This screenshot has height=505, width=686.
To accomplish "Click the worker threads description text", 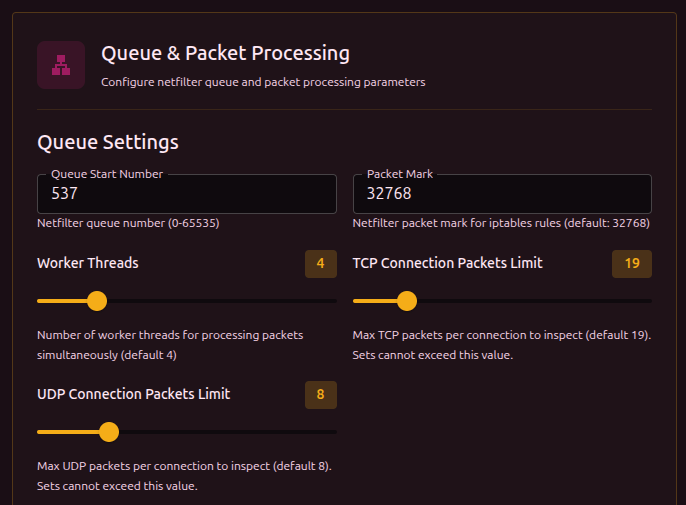I will (170, 344).
